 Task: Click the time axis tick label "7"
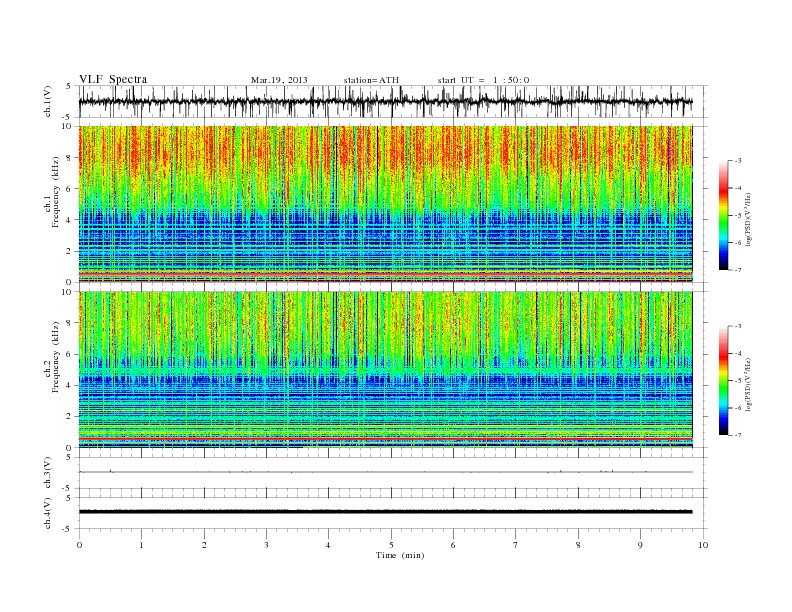(x=516, y=545)
